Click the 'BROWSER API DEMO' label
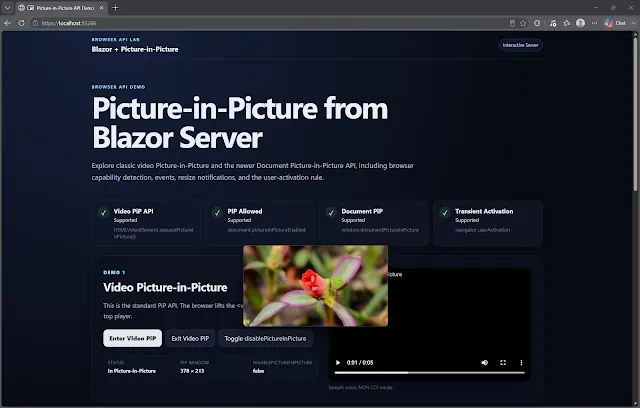Image resolution: width=640 pixels, height=408 pixels. coord(118,87)
